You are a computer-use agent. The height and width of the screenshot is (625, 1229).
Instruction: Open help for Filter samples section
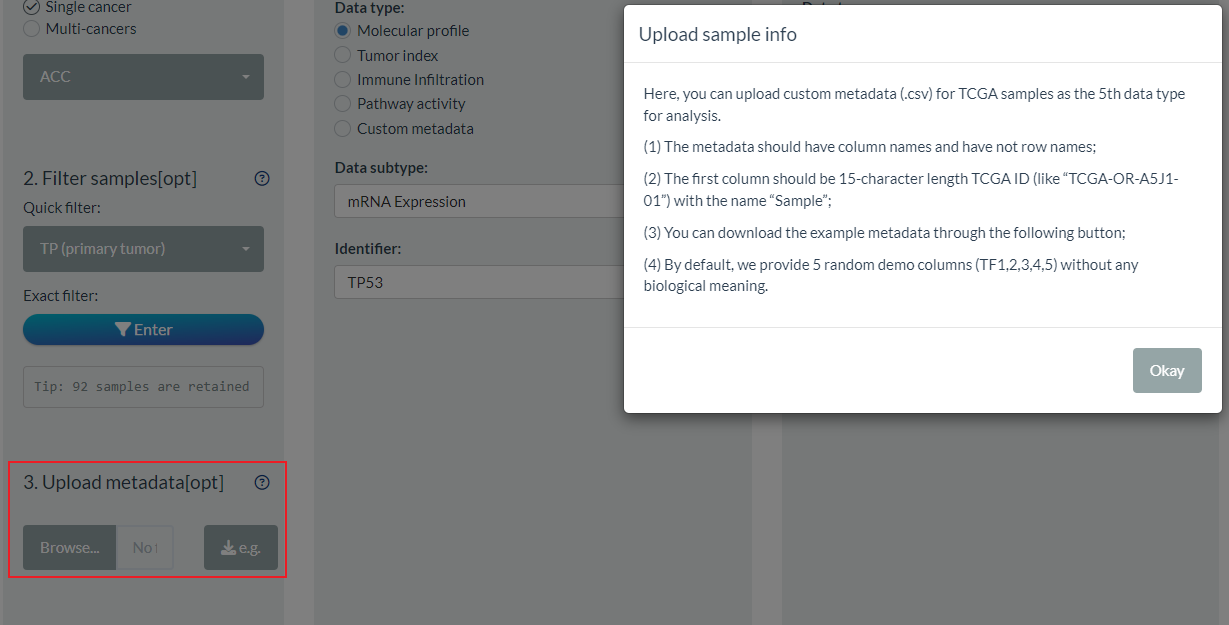(262, 179)
